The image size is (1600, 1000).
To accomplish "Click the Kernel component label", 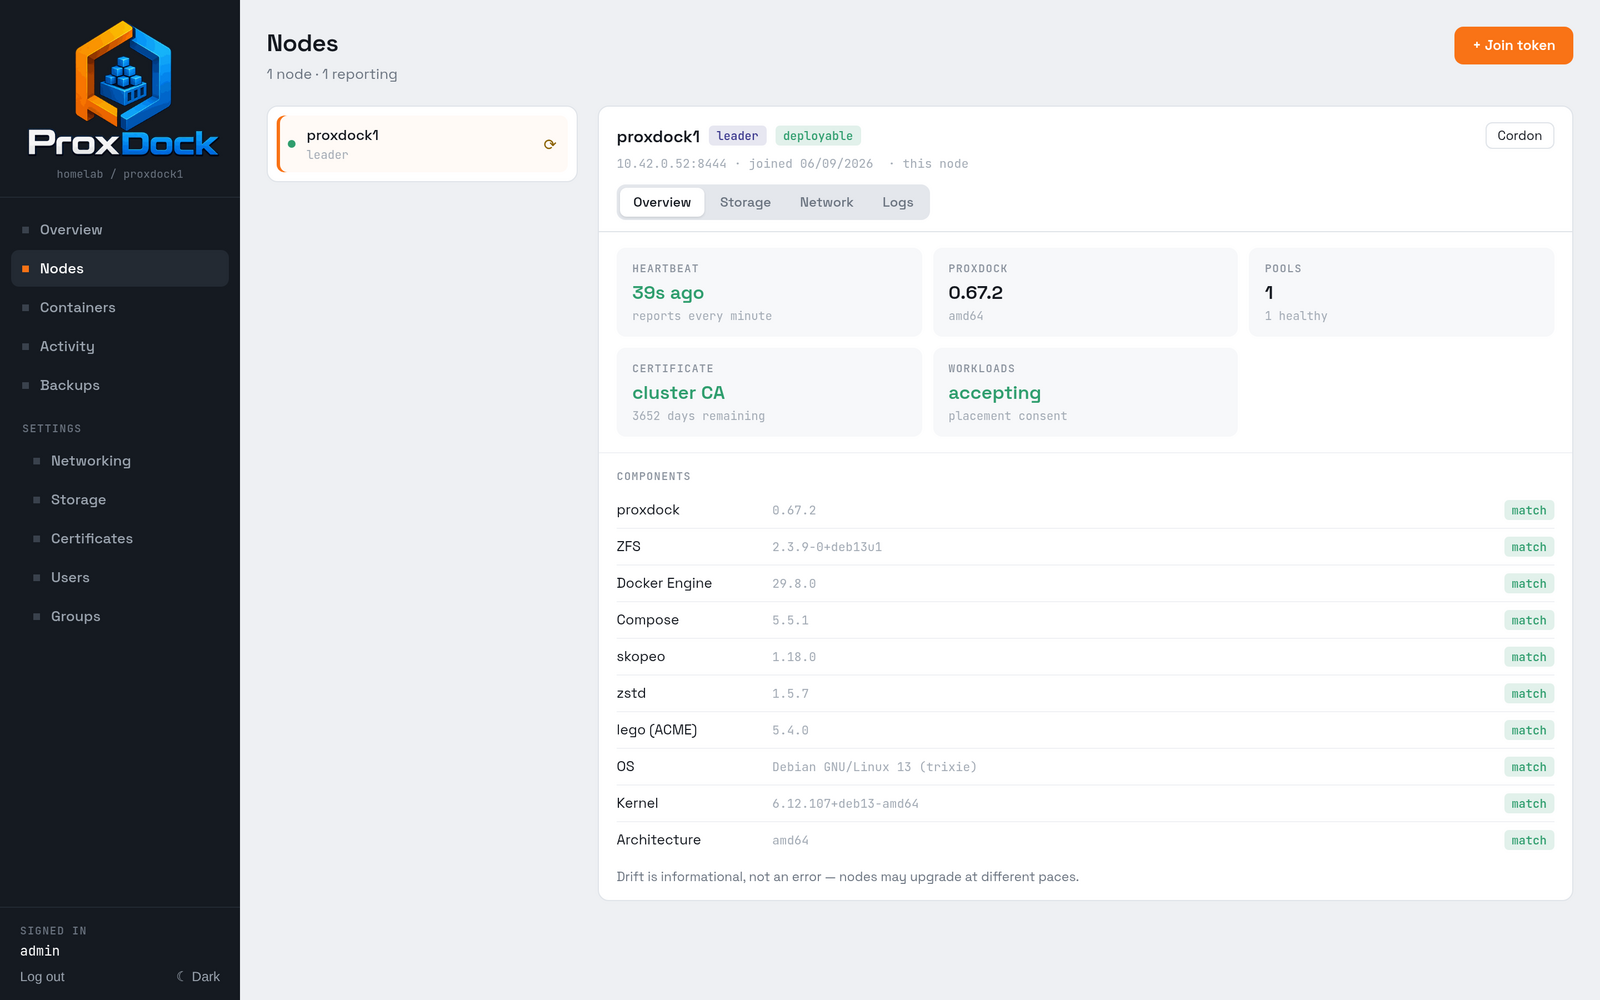I will [x=637, y=803].
